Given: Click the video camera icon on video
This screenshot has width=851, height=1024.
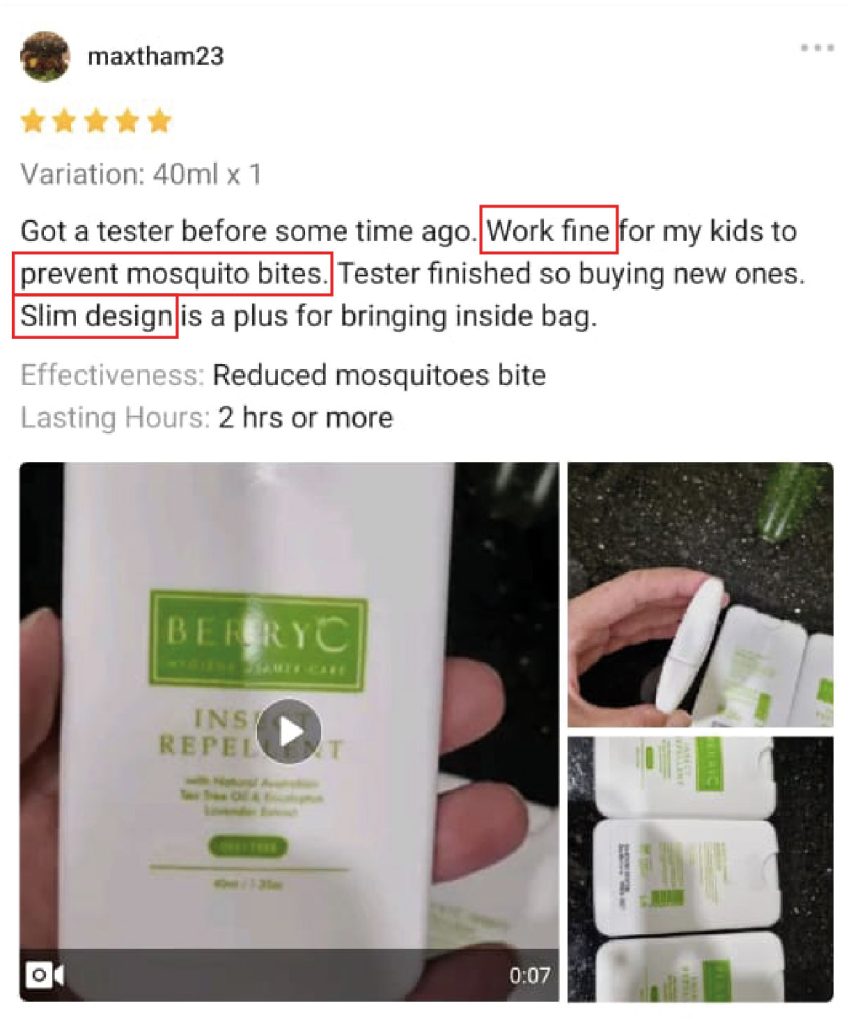Looking at the screenshot, I should point(44,975).
